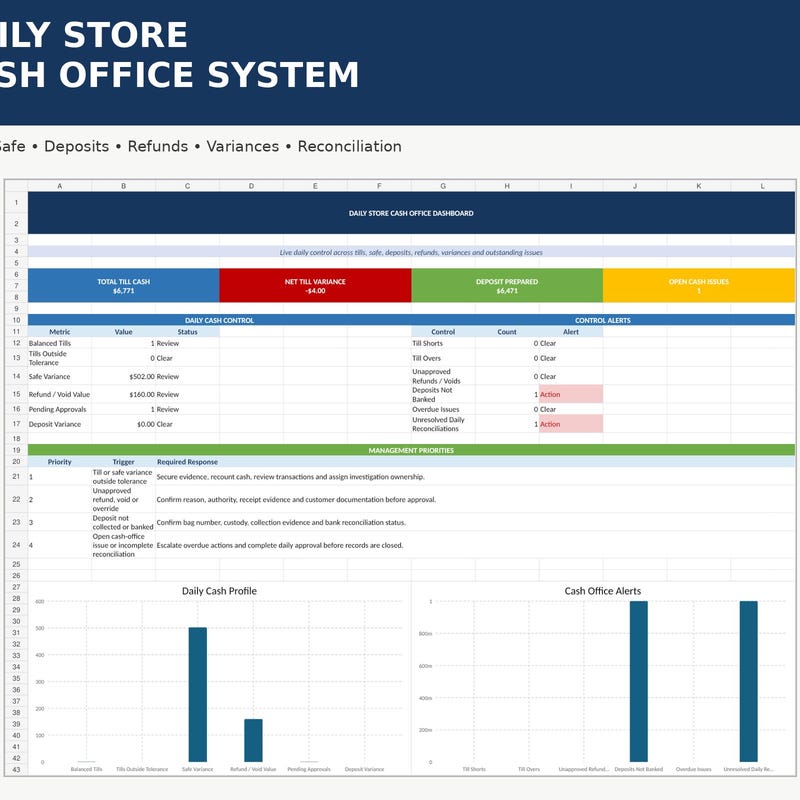Image resolution: width=800 pixels, height=800 pixels.
Task: Click the Daily Store Cash Office Dashboard title cell
Action: [x=411, y=213]
